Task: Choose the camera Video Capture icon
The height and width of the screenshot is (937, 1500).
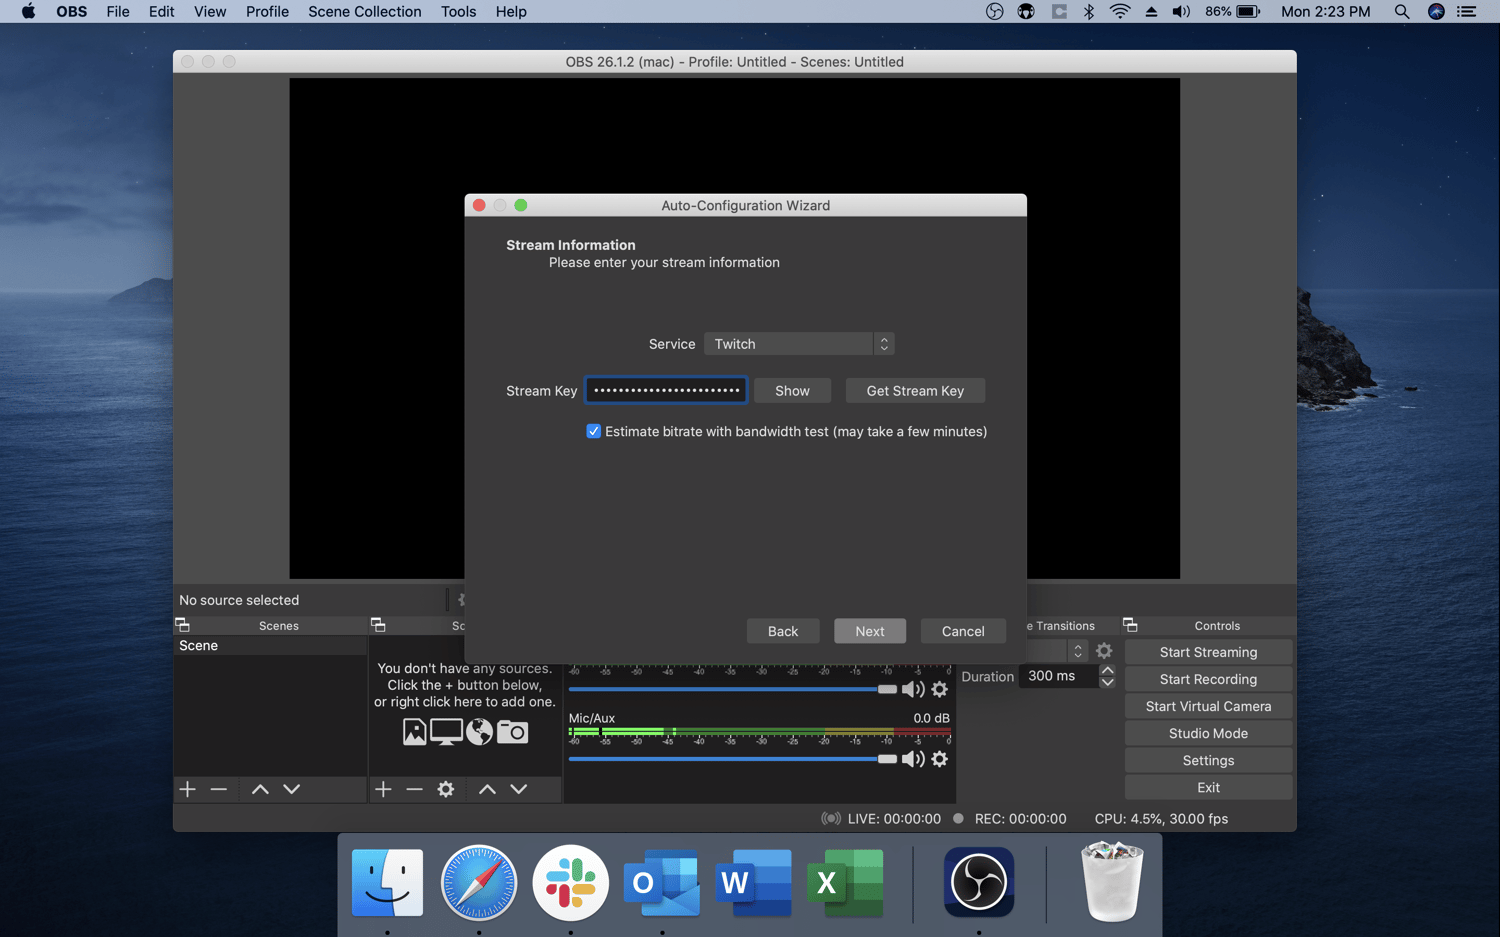Action: tap(512, 731)
